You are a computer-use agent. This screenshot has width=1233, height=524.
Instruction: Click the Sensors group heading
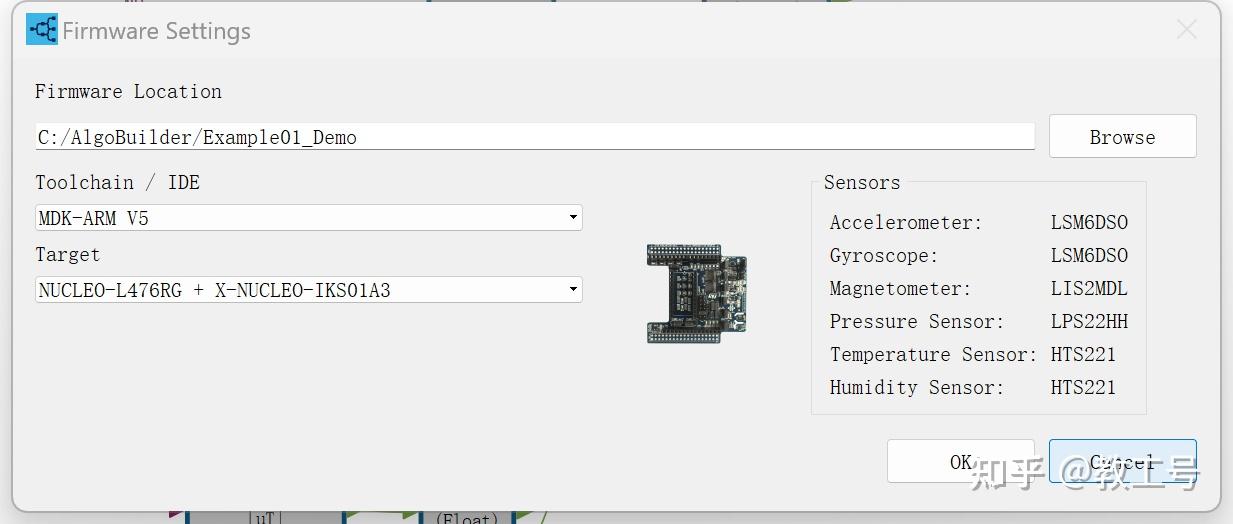[861, 182]
